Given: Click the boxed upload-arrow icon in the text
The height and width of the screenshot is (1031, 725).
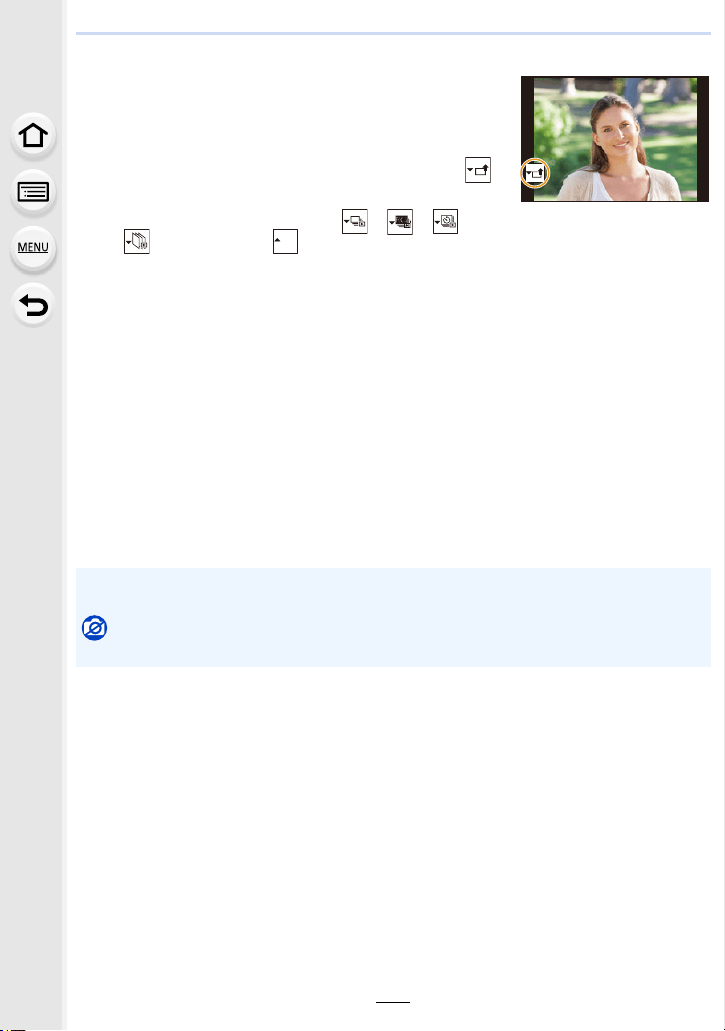Looking at the screenshot, I should pyautogui.click(x=478, y=170).
